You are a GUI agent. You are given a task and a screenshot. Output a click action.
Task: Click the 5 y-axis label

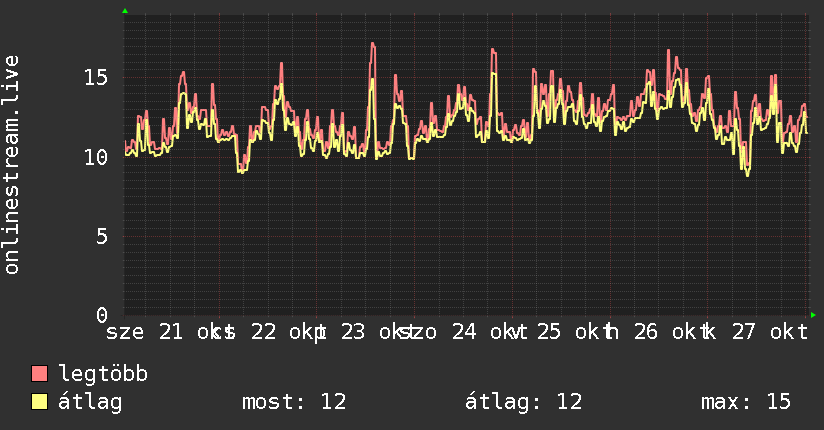102,236
